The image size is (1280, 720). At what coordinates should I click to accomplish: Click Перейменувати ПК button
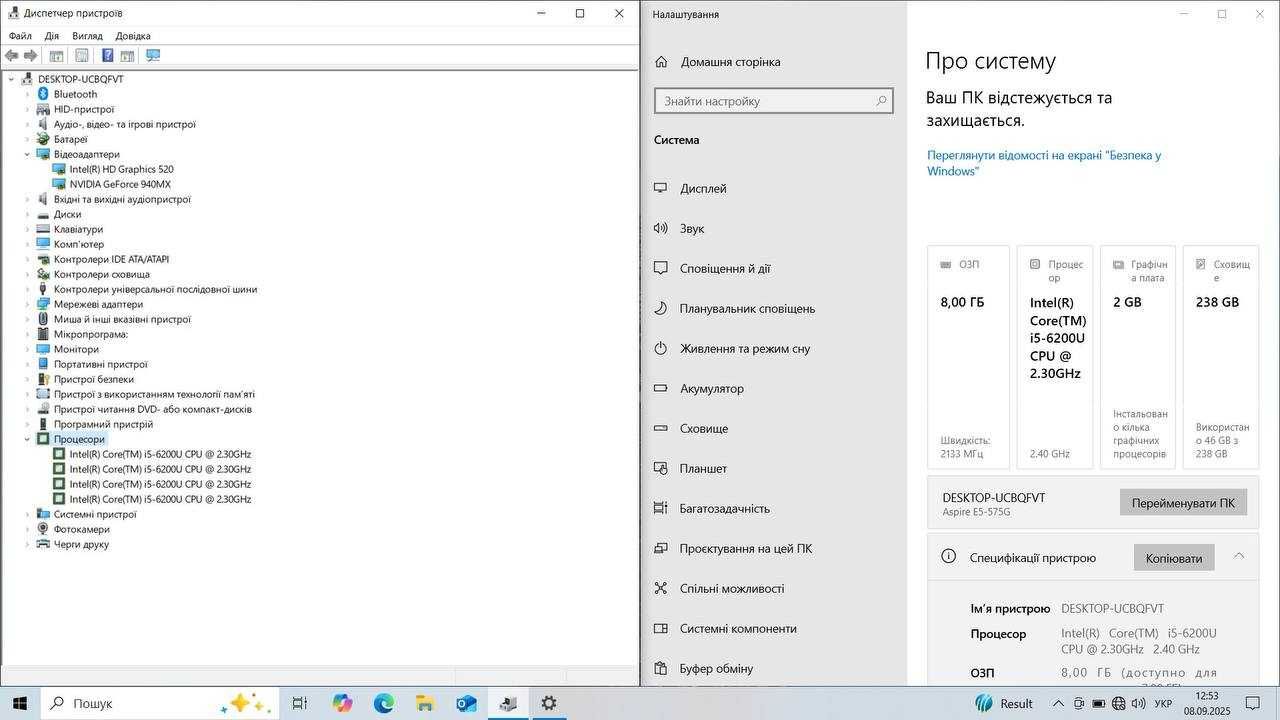(1183, 503)
